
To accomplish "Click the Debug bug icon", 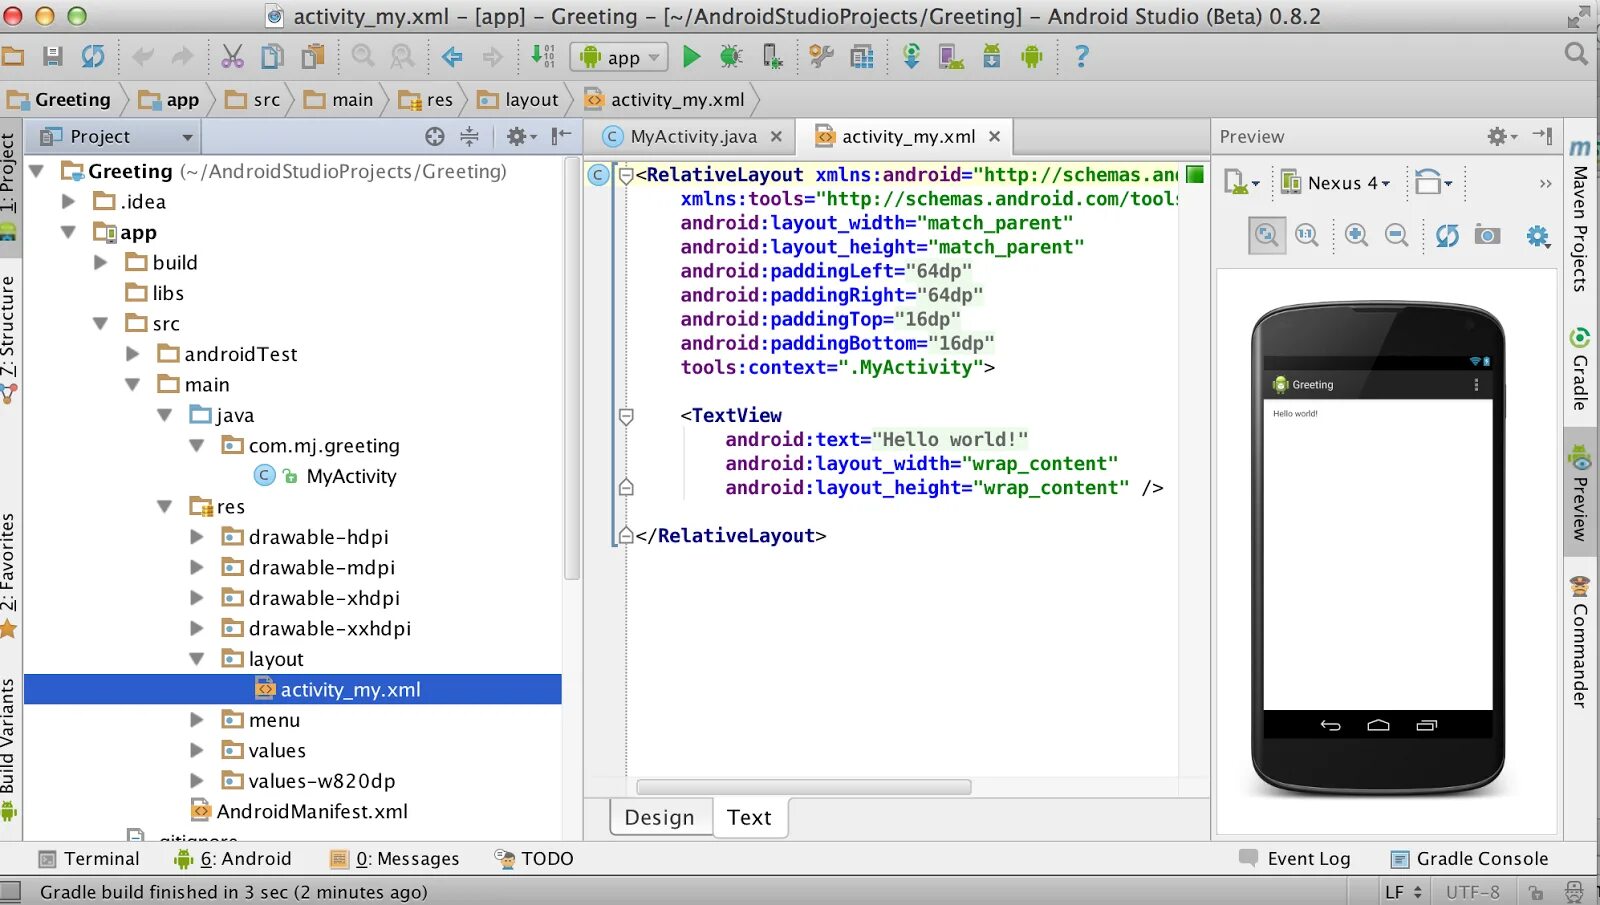I will pos(731,56).
